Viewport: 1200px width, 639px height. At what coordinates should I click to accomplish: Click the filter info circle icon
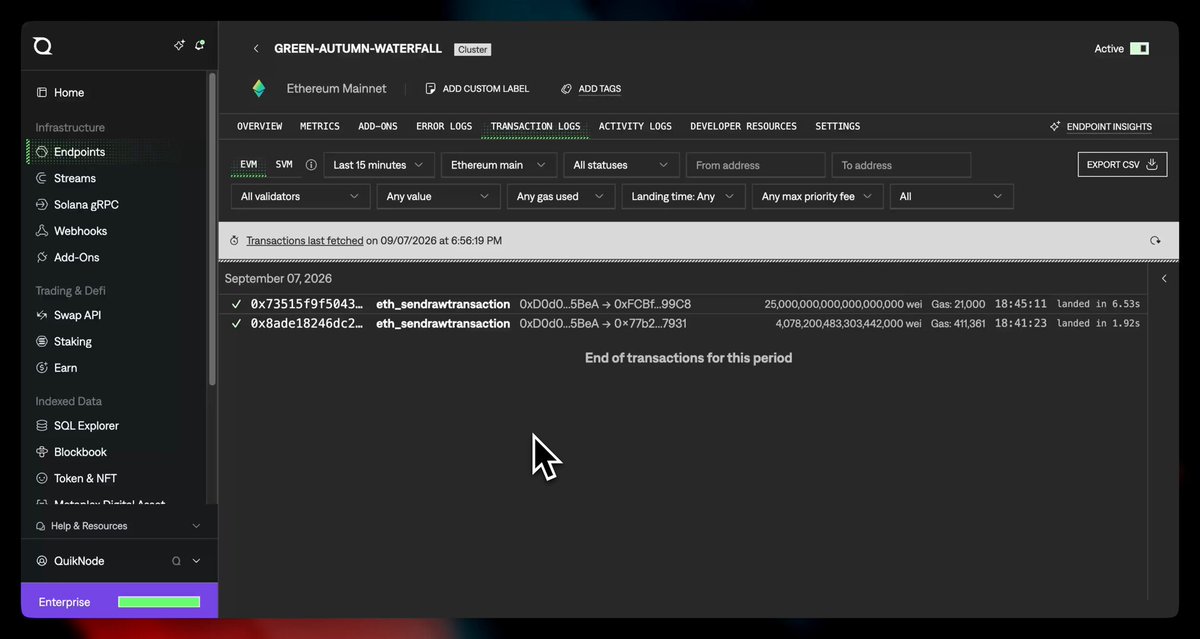(311, 165)
